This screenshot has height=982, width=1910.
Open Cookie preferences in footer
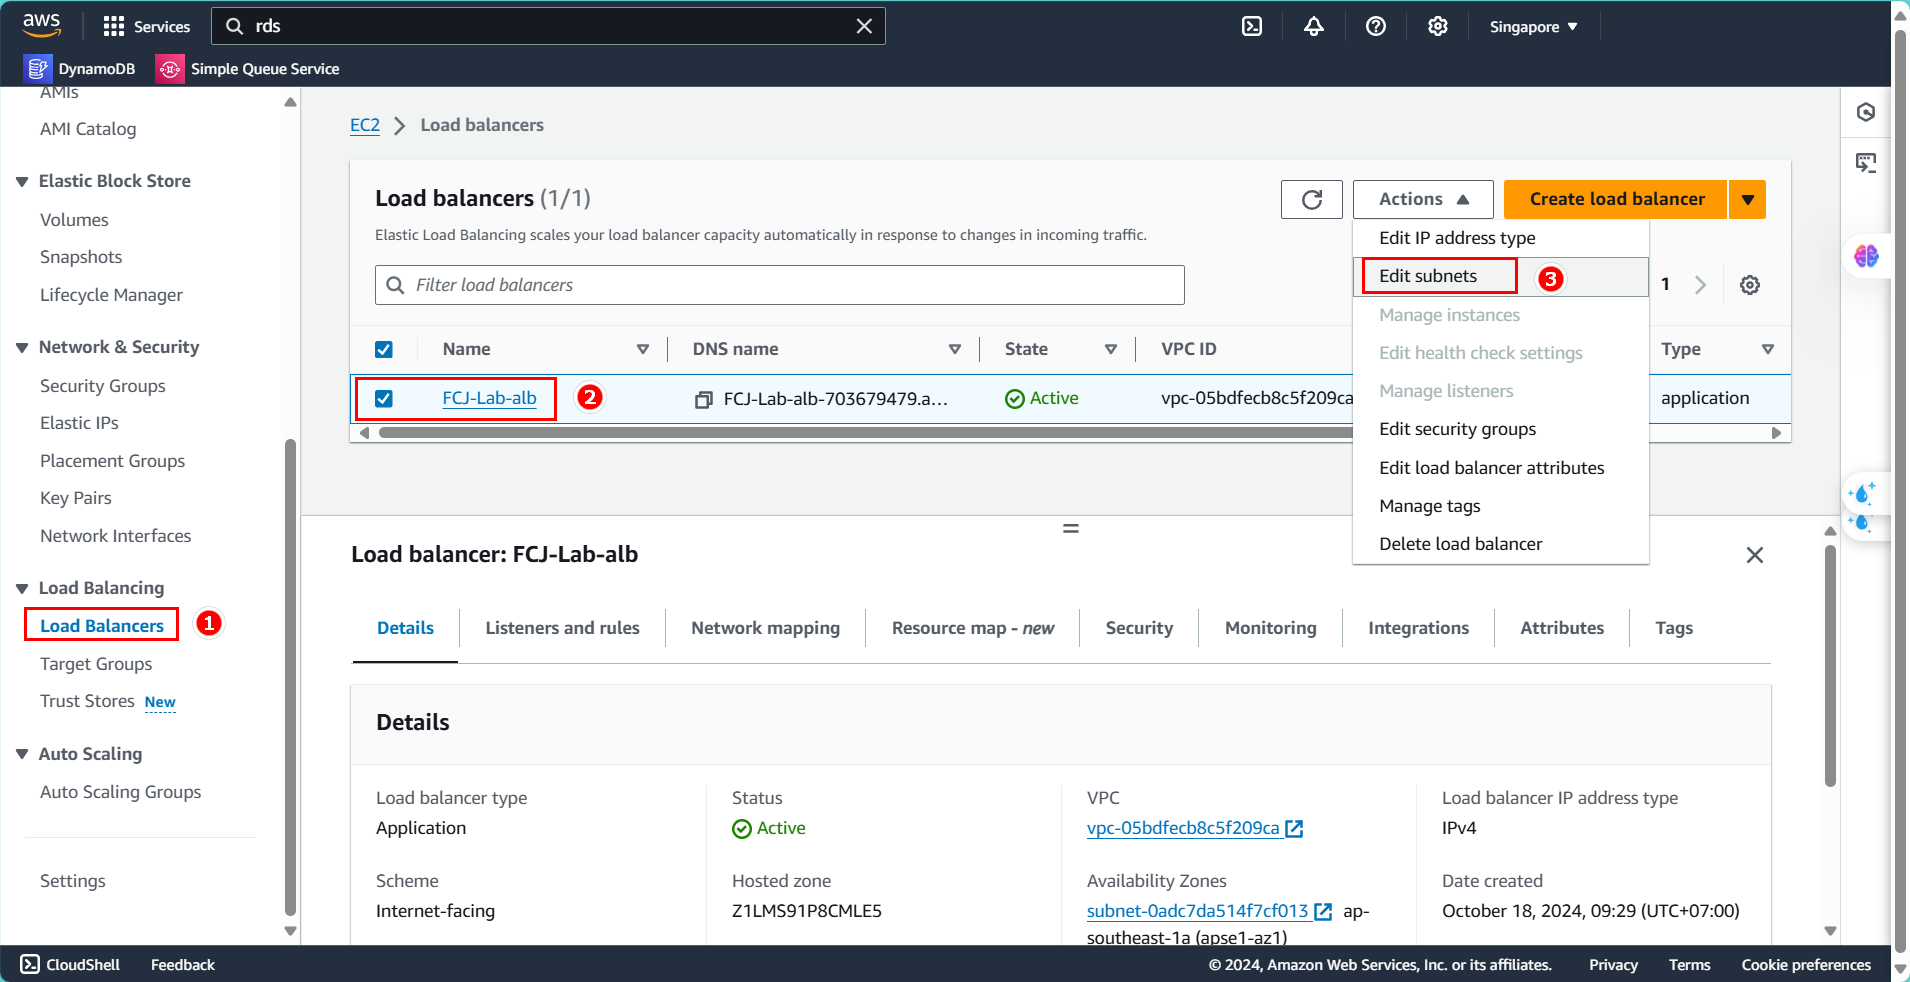coord(1806,965)
